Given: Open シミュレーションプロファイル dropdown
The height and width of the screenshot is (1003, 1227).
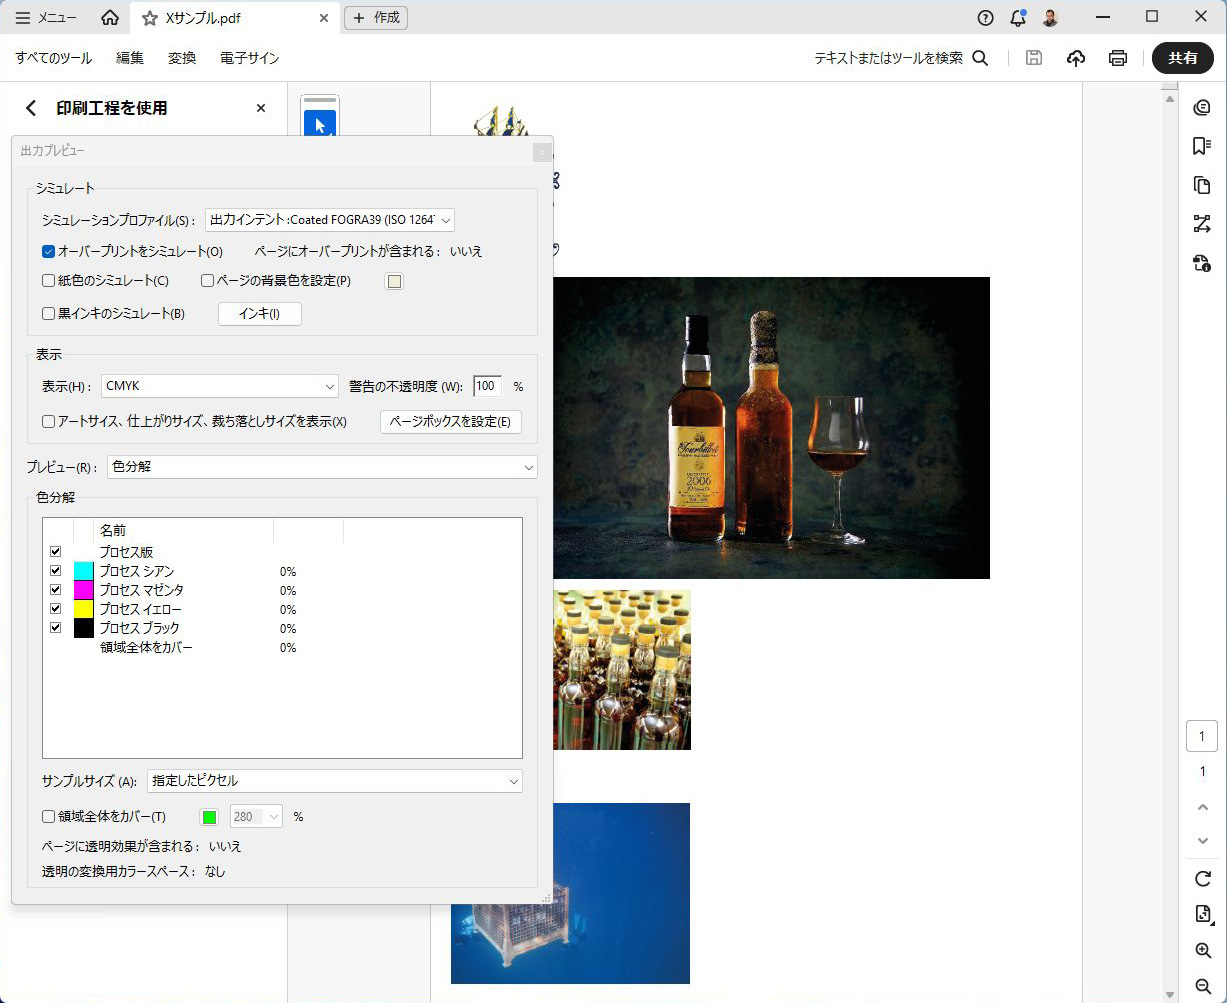Looking at the screenshot, I should pyautogui.click(x=330, y=220).
